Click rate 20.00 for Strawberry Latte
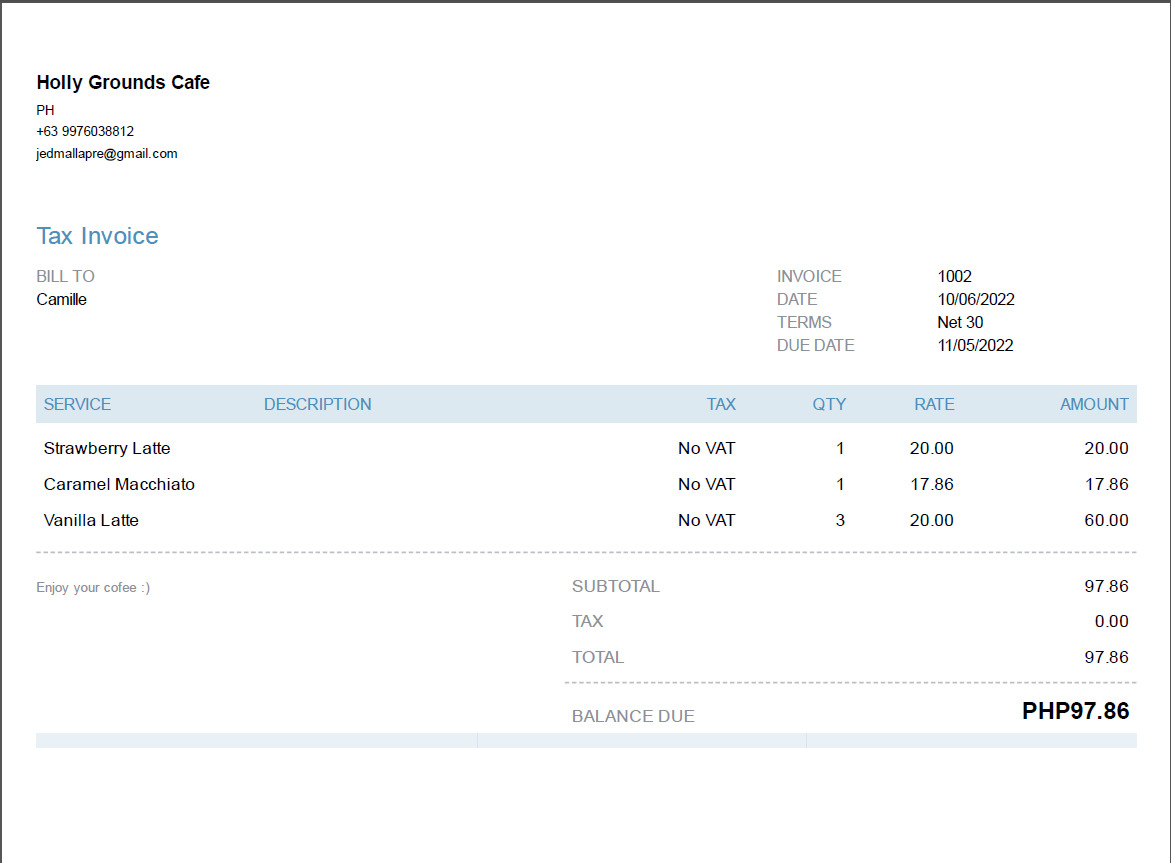 click(x=931, y=449)
